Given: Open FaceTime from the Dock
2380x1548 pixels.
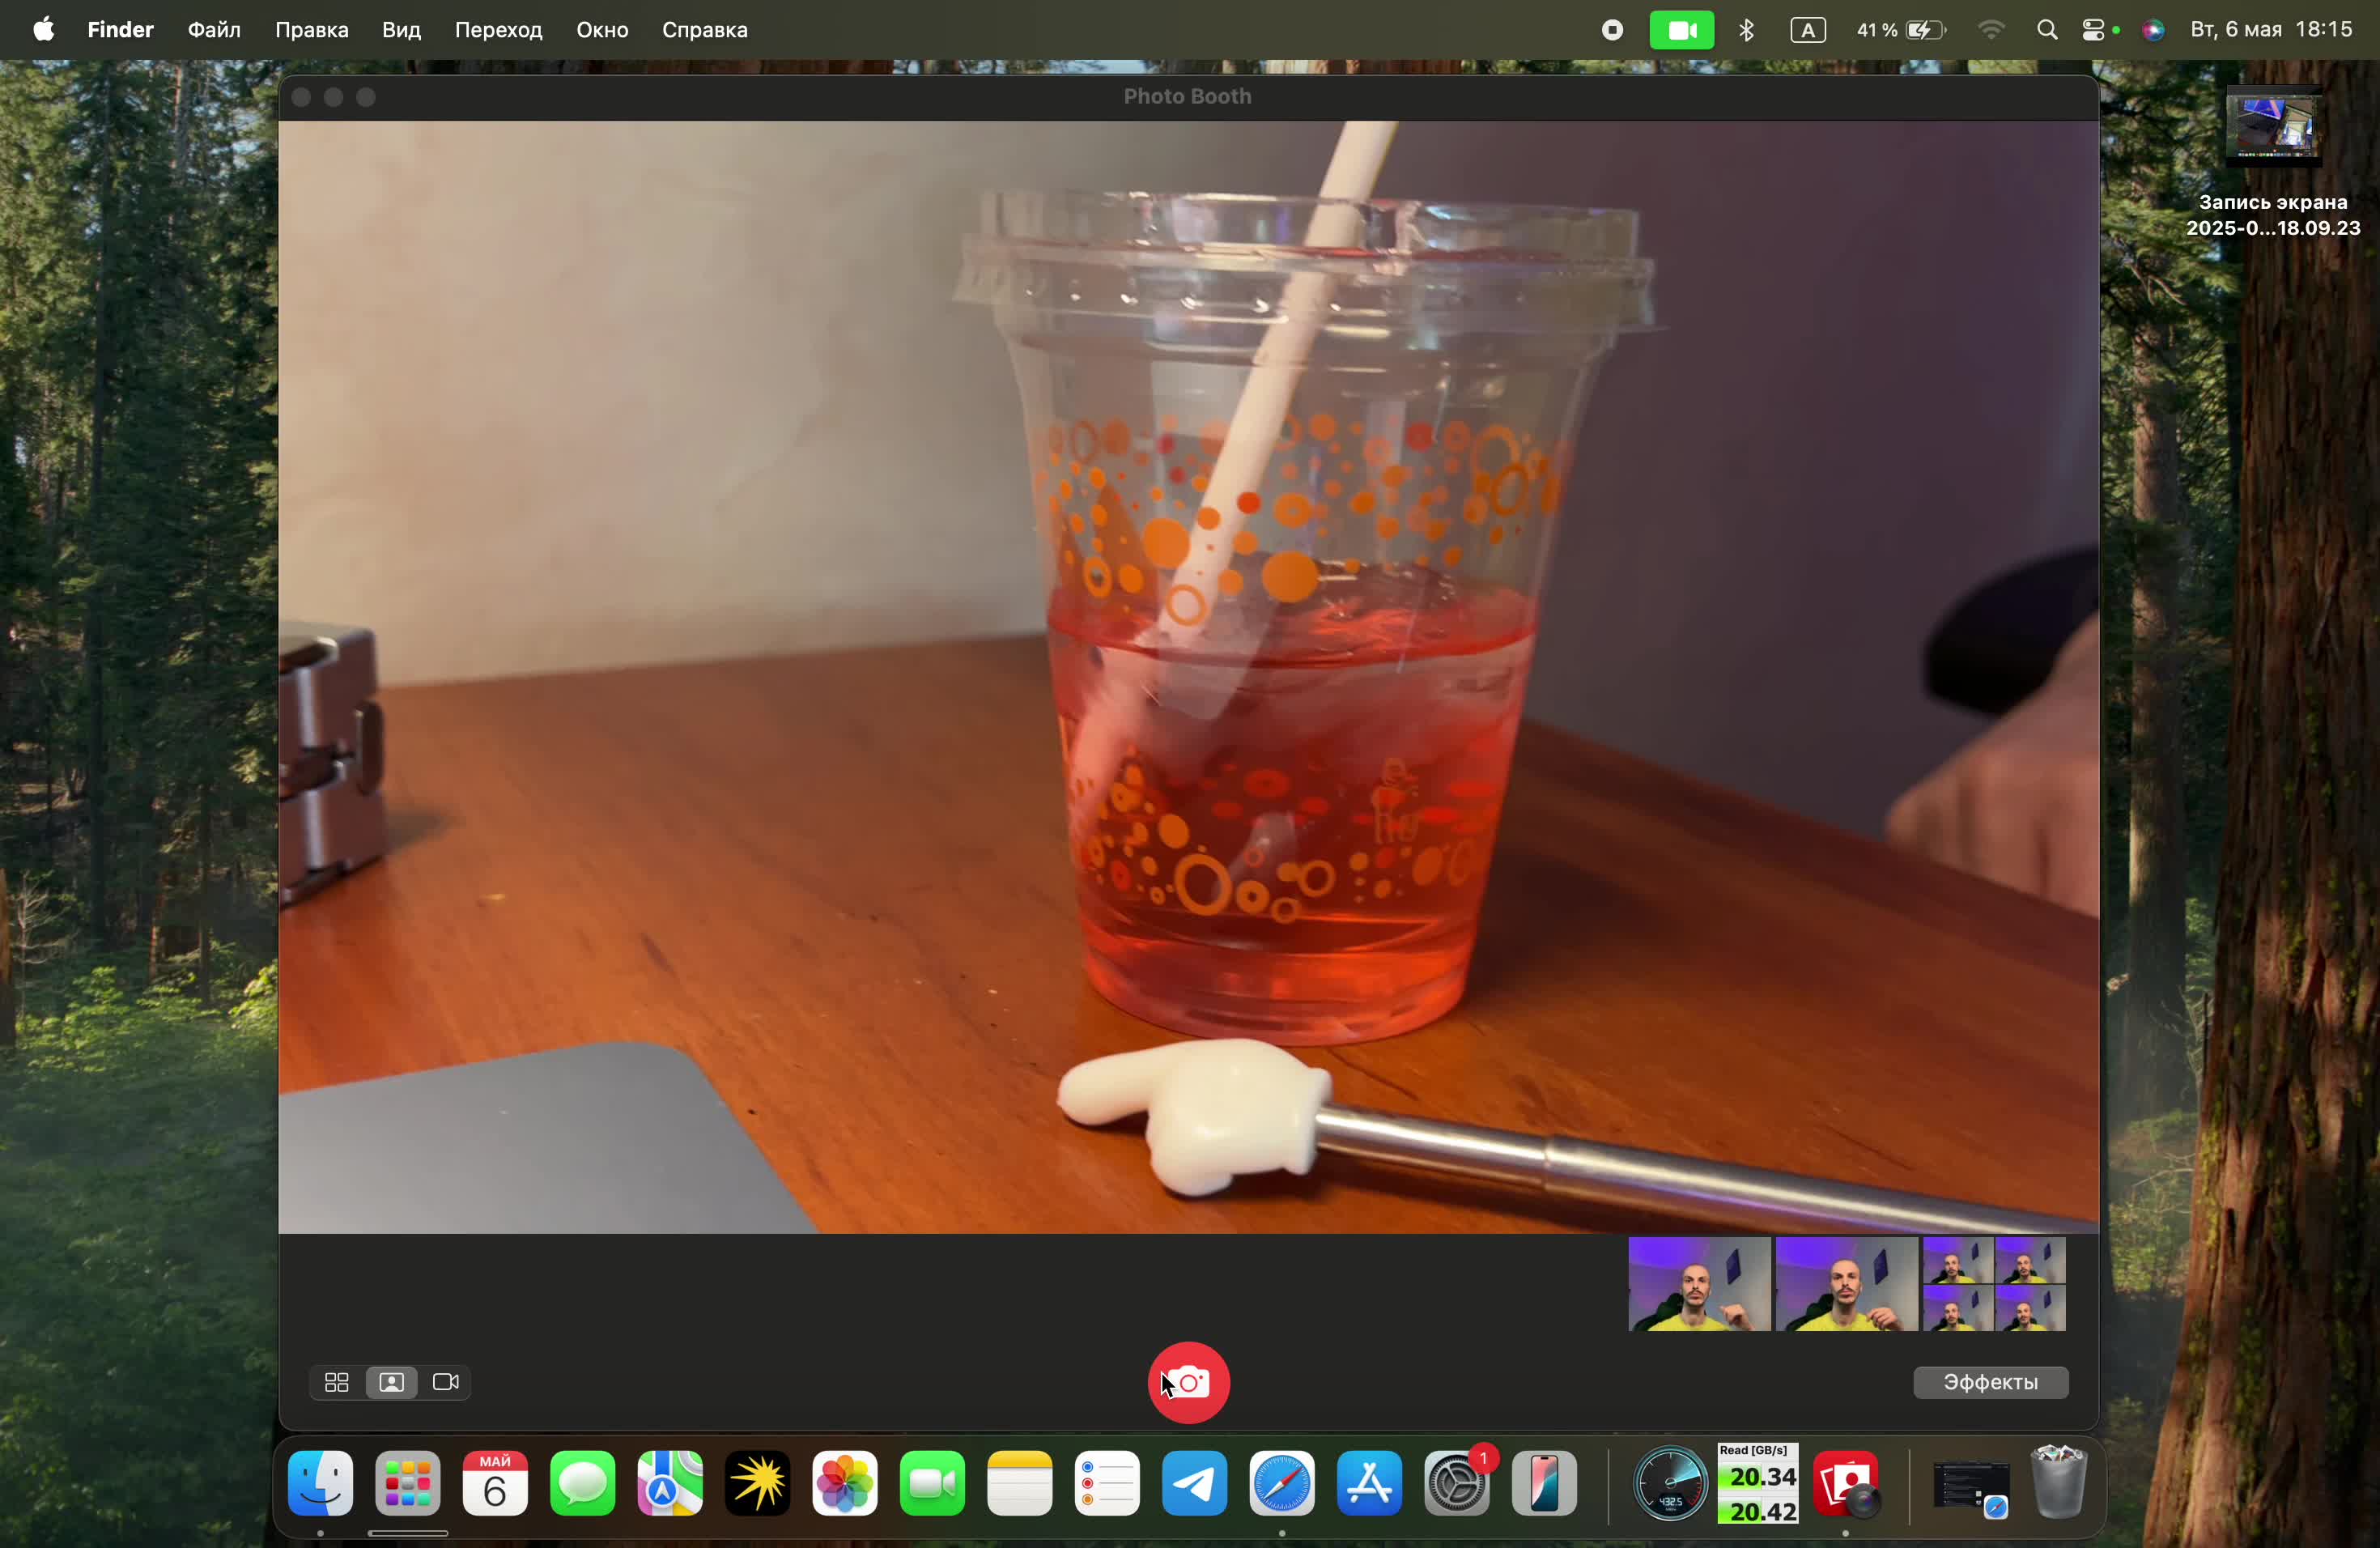Looking at the screenshot, I should coord(933,1484).
